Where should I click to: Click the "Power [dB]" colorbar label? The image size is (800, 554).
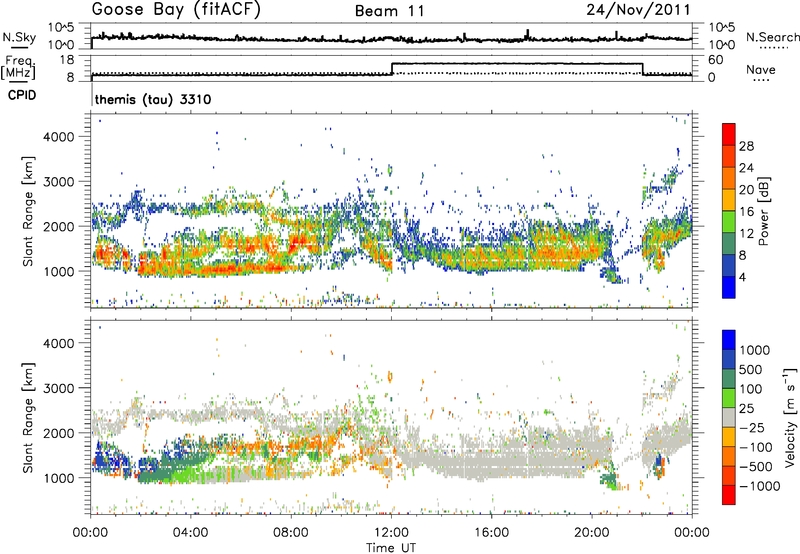pos(764,212)
